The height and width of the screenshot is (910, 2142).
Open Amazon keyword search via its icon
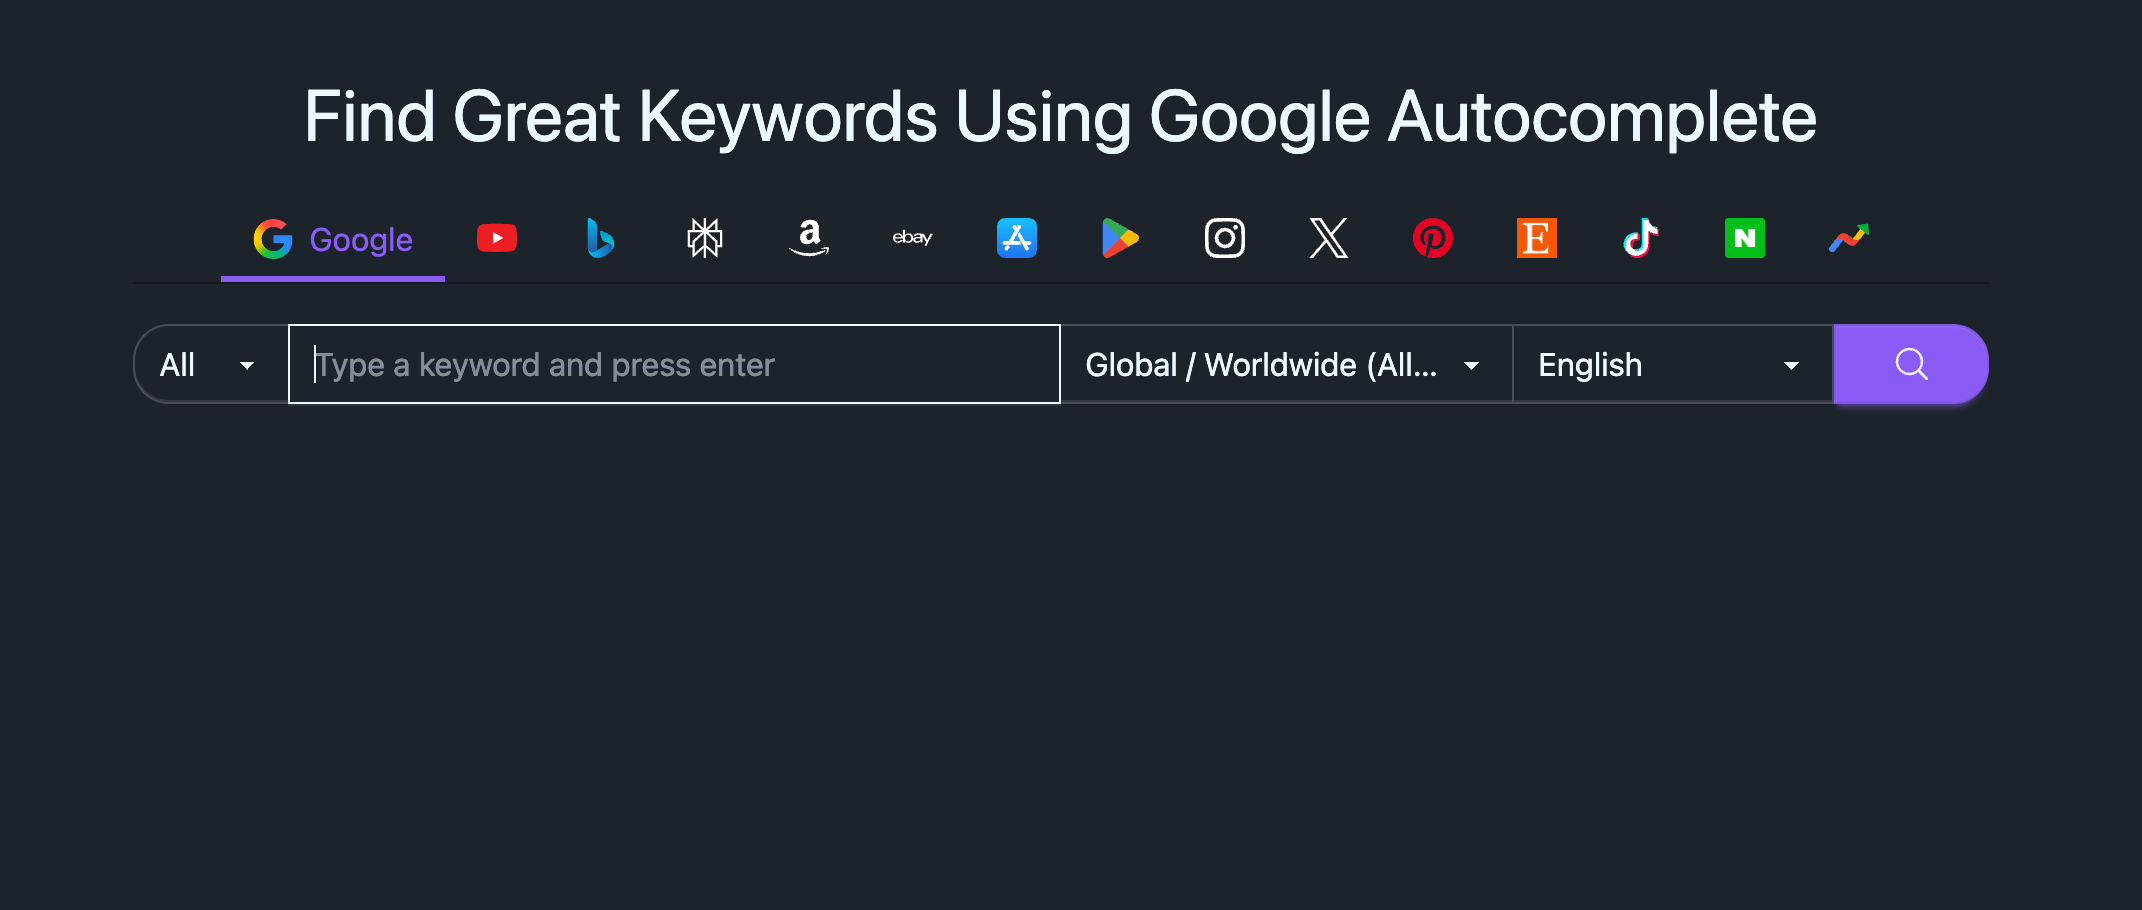click(x=809, y=238)
